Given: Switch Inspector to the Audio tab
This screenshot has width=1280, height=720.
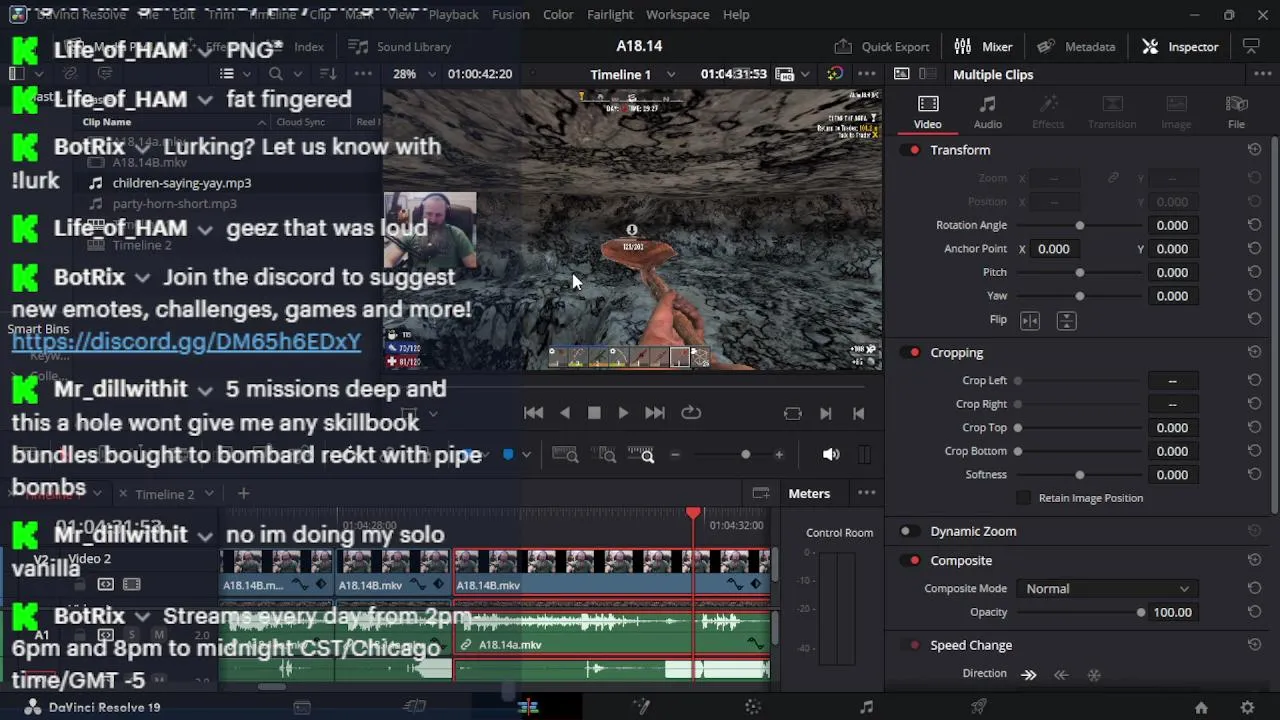Looking at the screenshot, I should coord(987,112).
